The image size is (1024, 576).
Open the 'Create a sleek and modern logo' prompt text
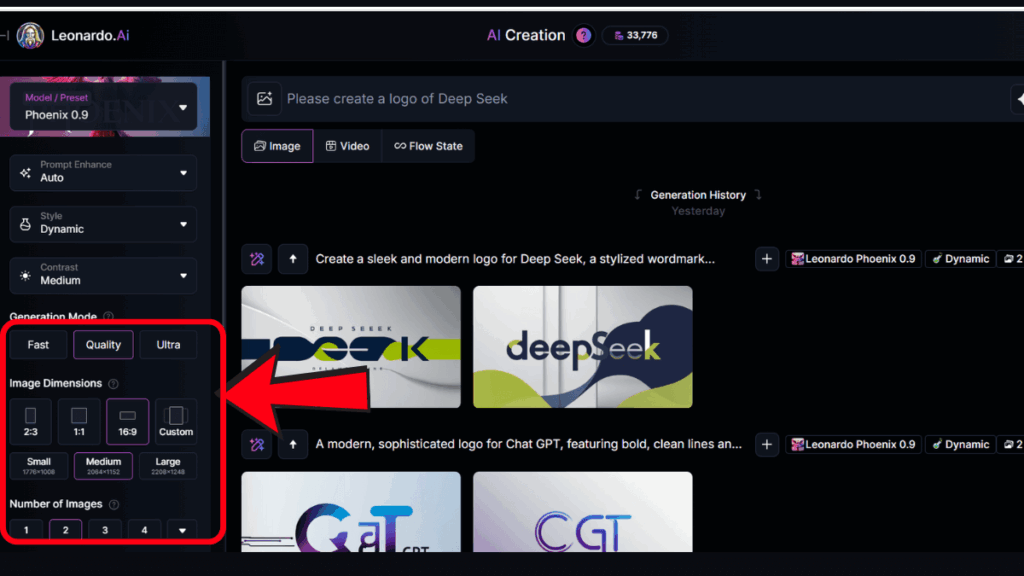pyautogui.click(x=515, y=259)
